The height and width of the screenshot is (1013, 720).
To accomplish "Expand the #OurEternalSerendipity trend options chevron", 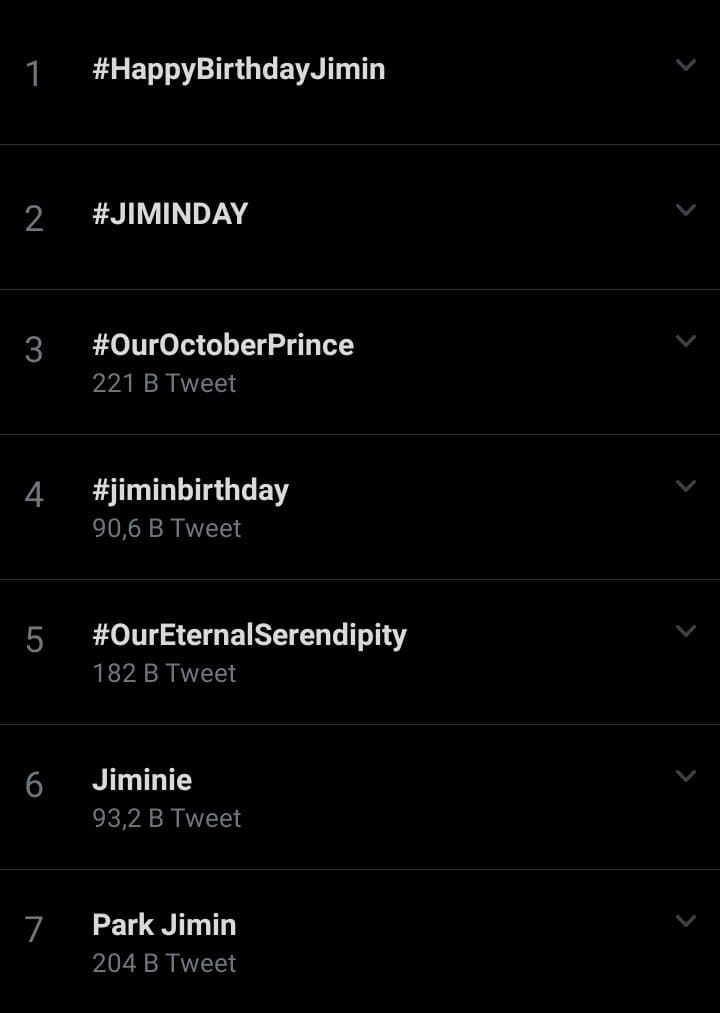I will coord(685,631).
